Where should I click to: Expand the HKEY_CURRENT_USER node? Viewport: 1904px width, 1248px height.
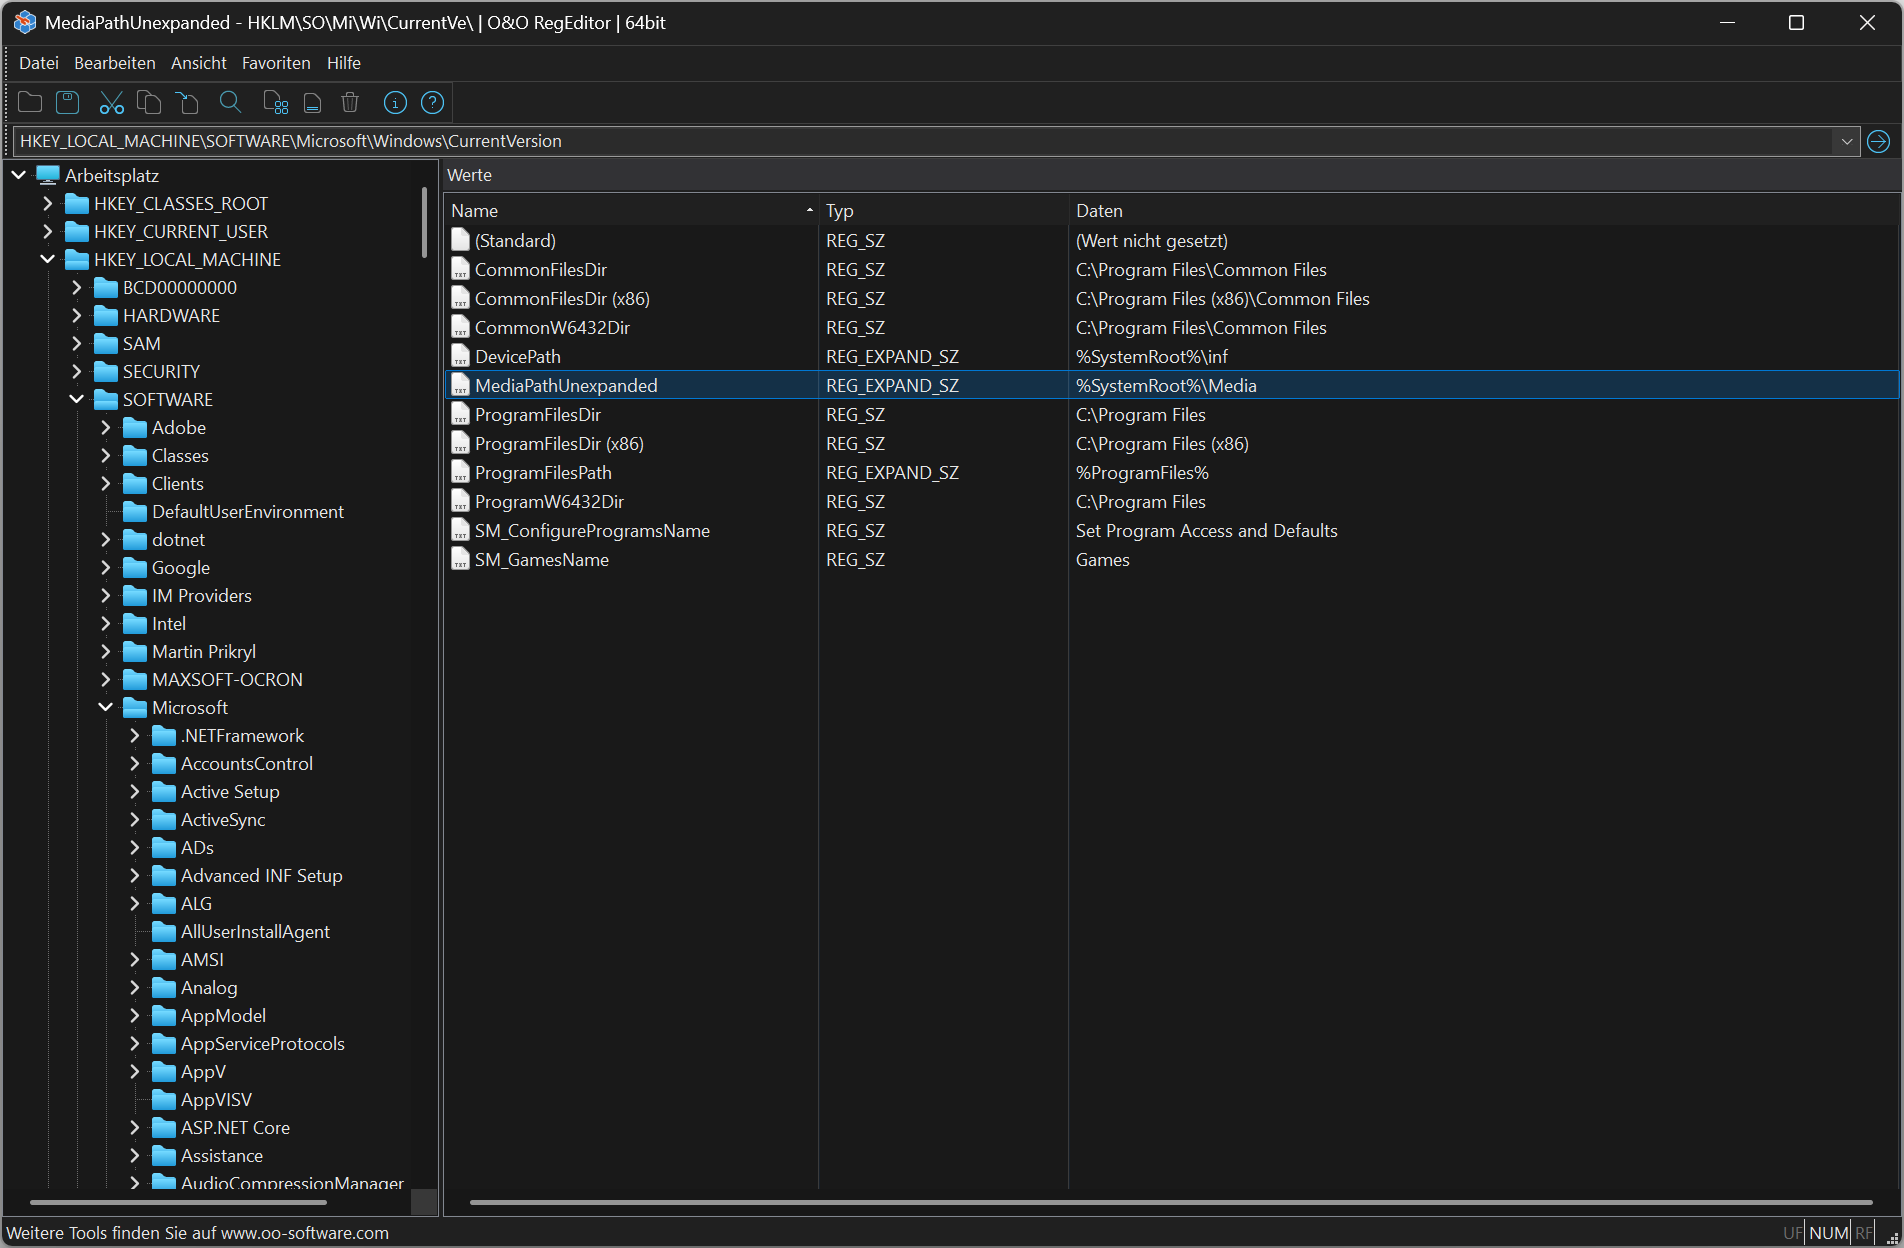pyautogui.click(x=48, y=231)
